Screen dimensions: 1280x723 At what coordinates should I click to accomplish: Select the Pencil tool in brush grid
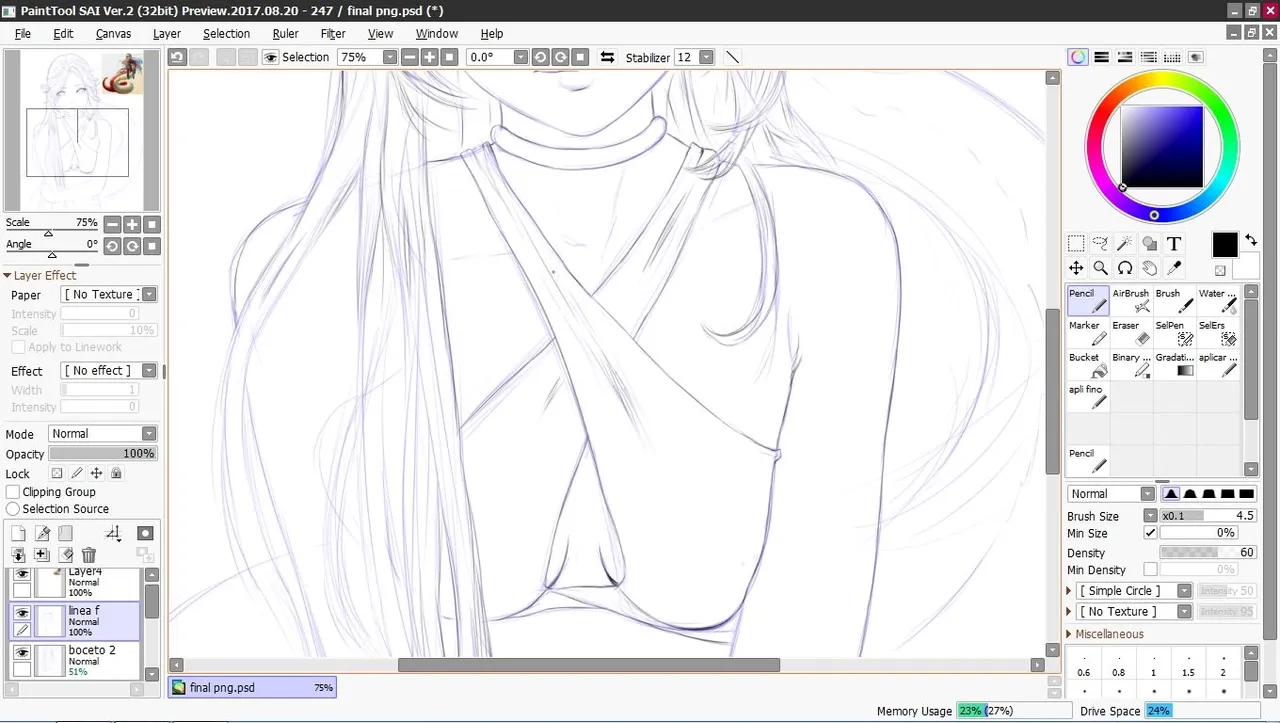1088,300
